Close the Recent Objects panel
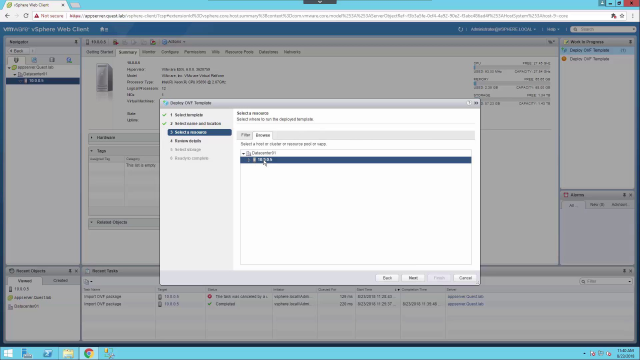The width and height of the screenshot is (640, 360). pos(76,271)
